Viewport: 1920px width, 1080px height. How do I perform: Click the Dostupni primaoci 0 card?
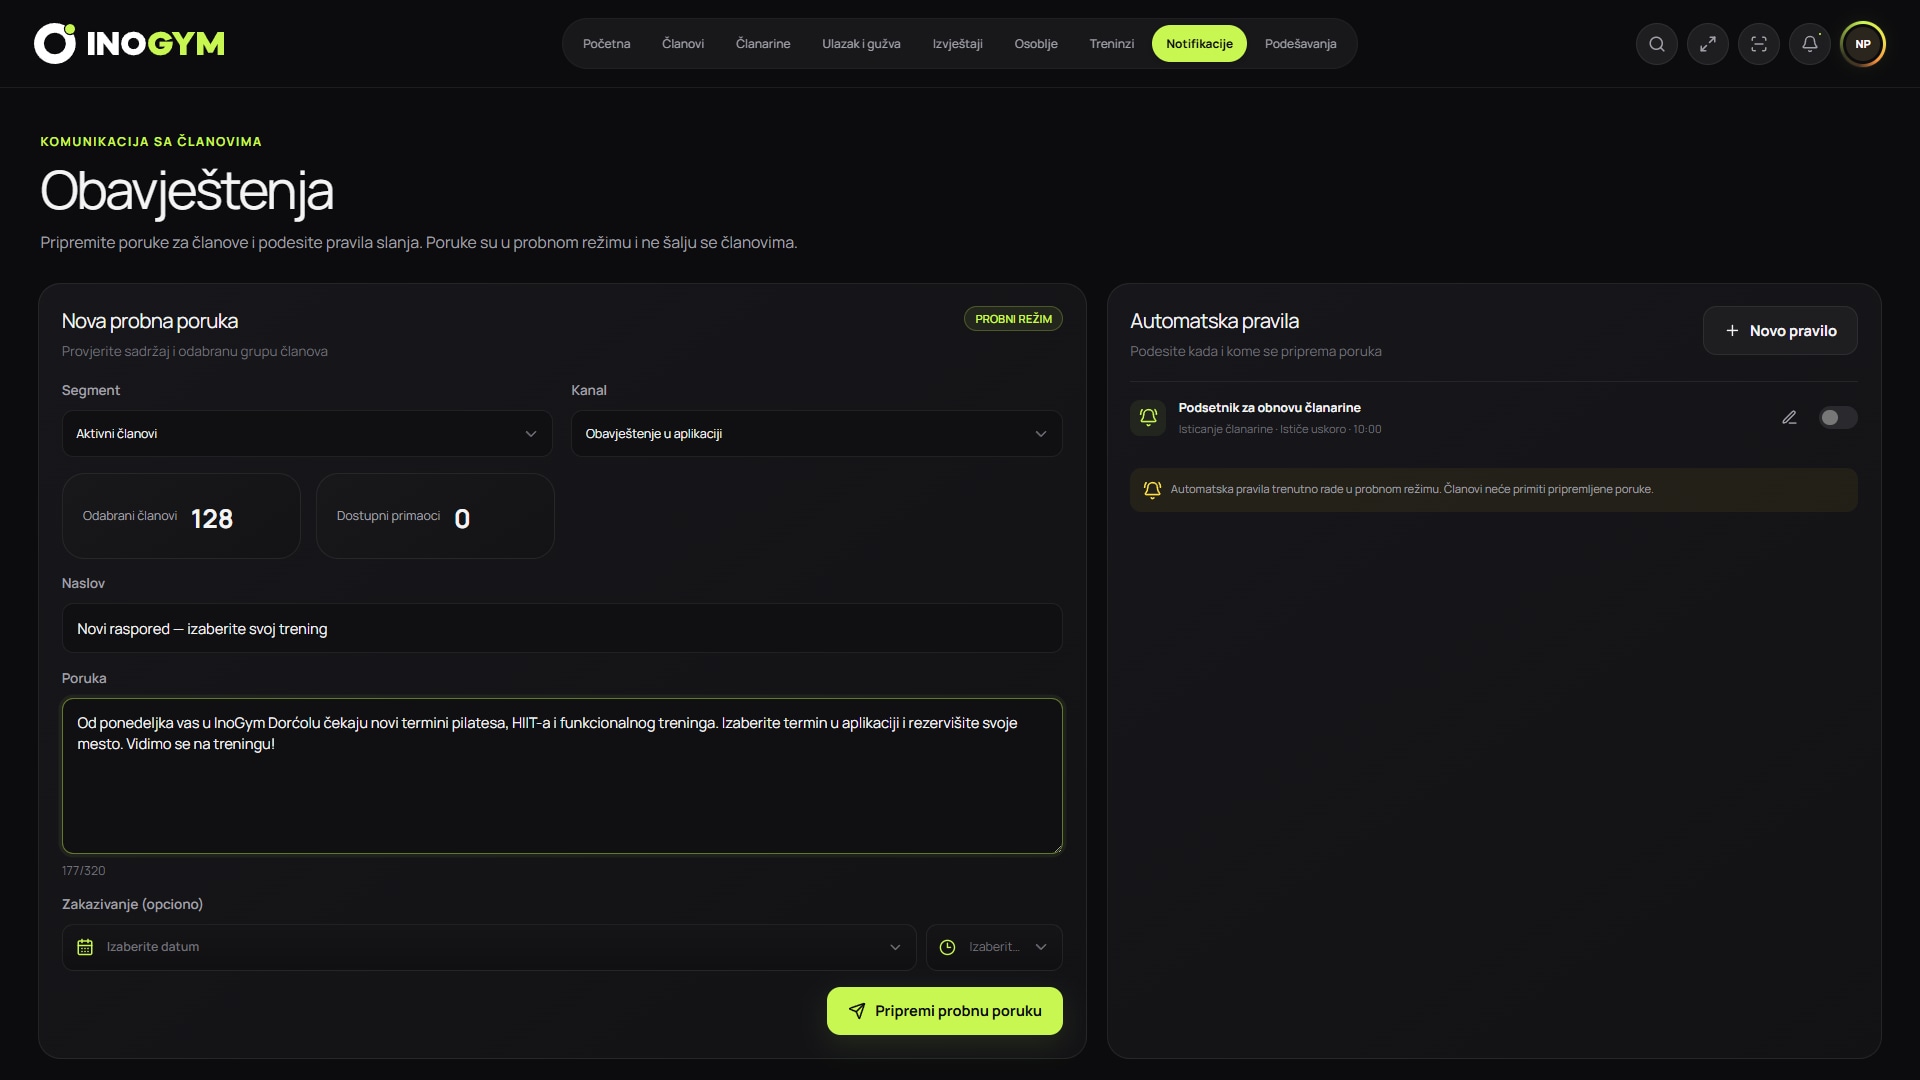pos(435,516)
